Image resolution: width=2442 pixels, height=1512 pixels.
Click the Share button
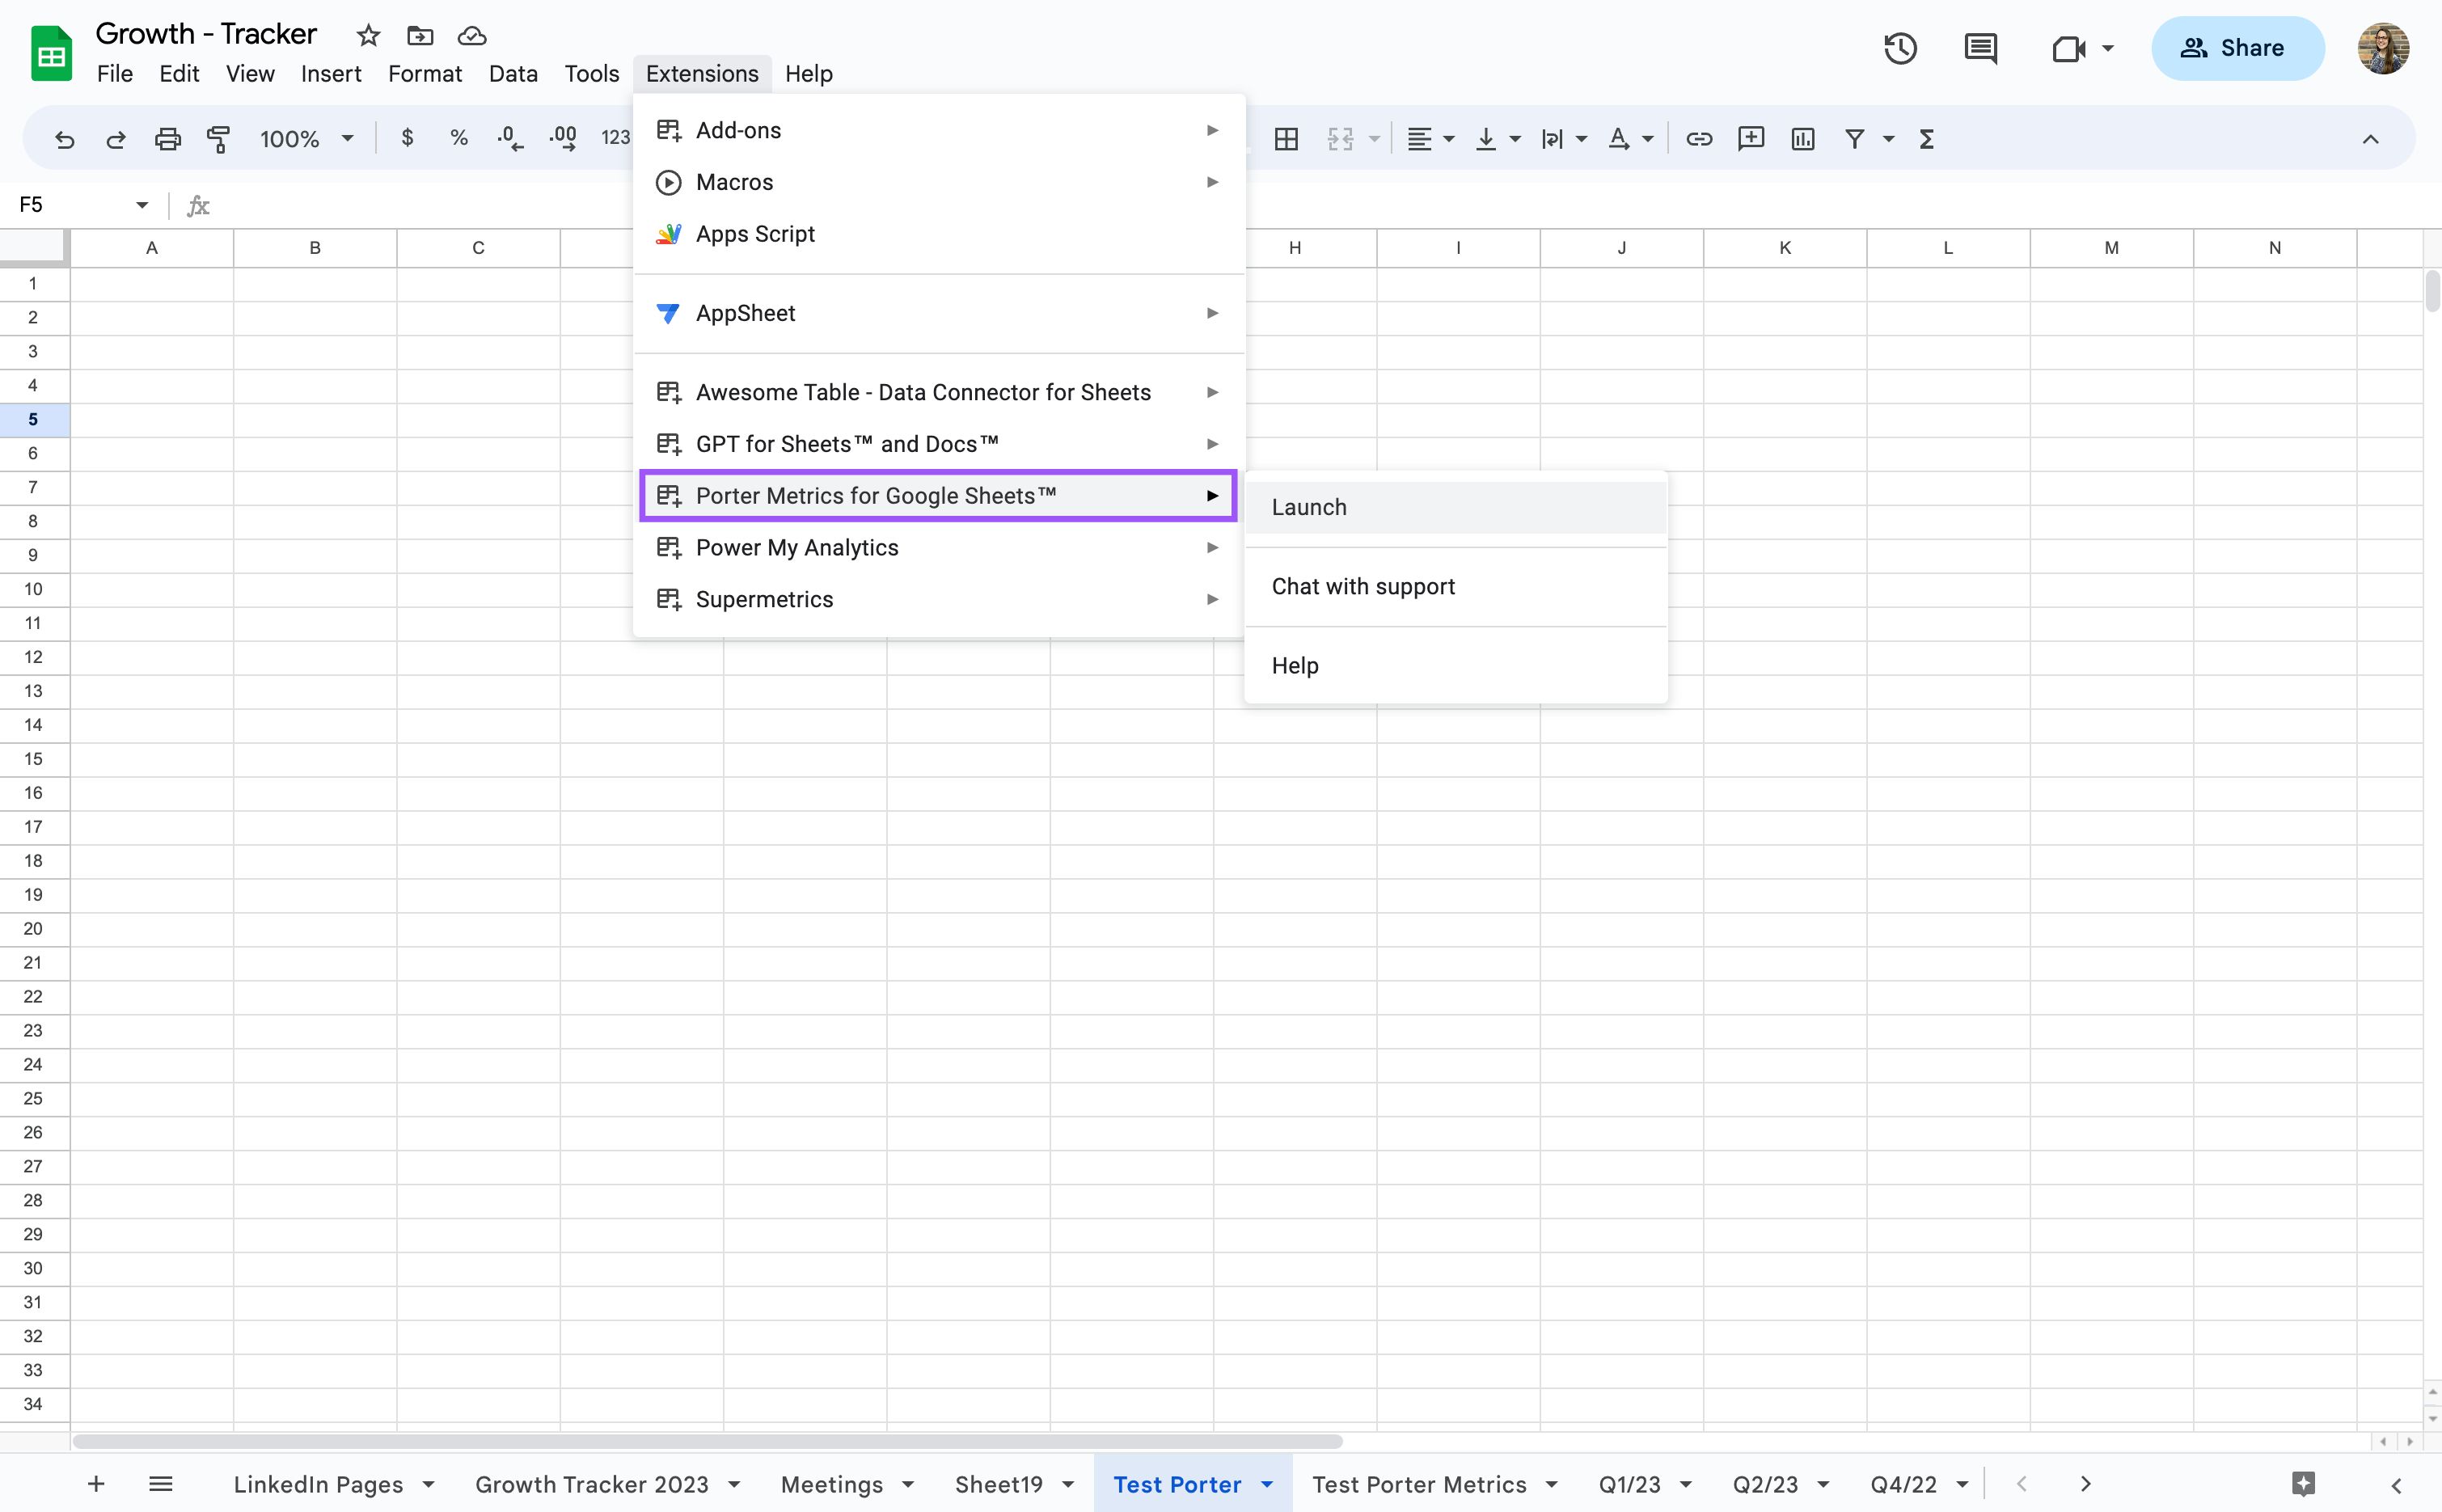2237,48
